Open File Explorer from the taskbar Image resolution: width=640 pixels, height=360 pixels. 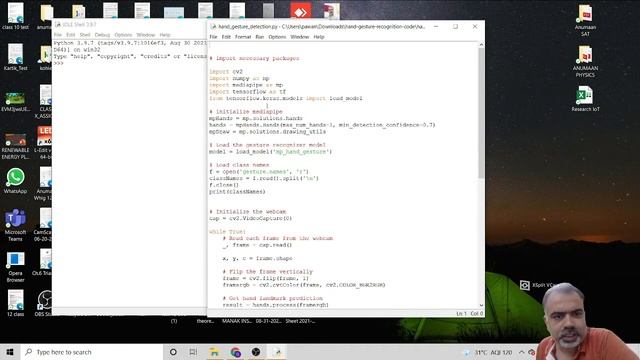point(214,352)
